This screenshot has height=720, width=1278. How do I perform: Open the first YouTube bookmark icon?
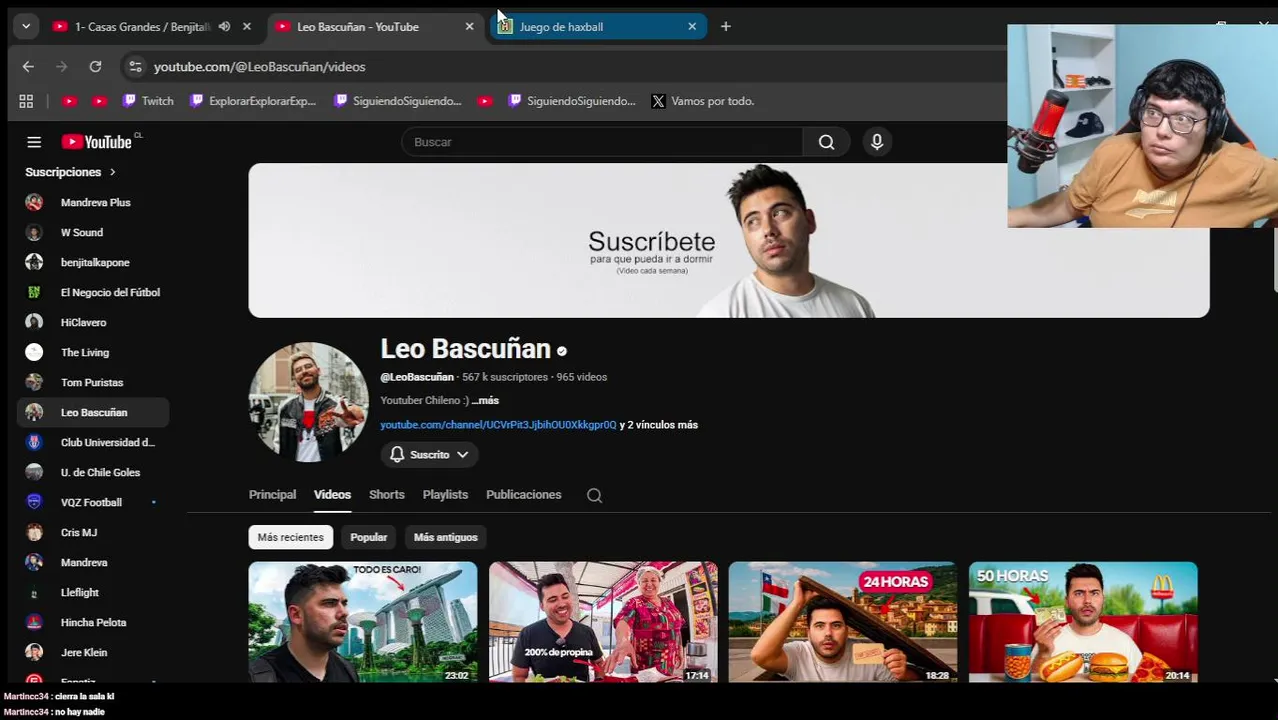click(69, 101)
